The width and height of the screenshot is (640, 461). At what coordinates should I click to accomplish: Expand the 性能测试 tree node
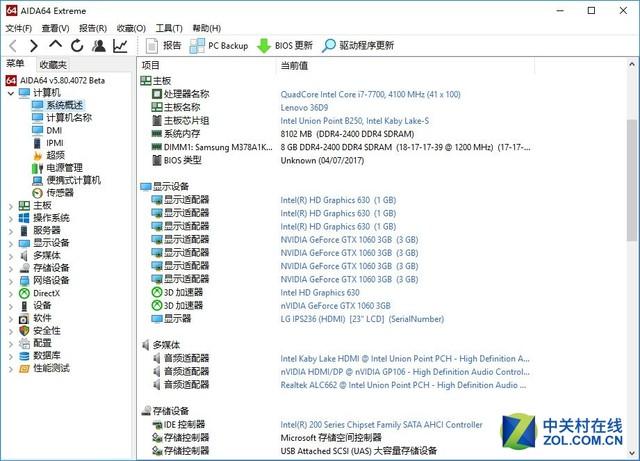(x=11, y=369)
